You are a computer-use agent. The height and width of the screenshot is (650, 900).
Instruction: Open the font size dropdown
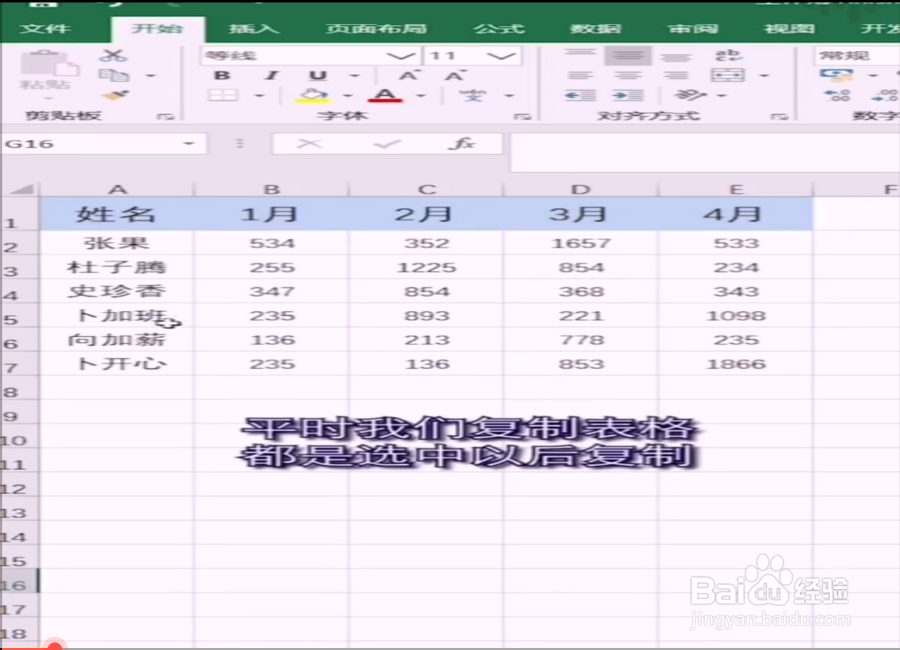501,56
